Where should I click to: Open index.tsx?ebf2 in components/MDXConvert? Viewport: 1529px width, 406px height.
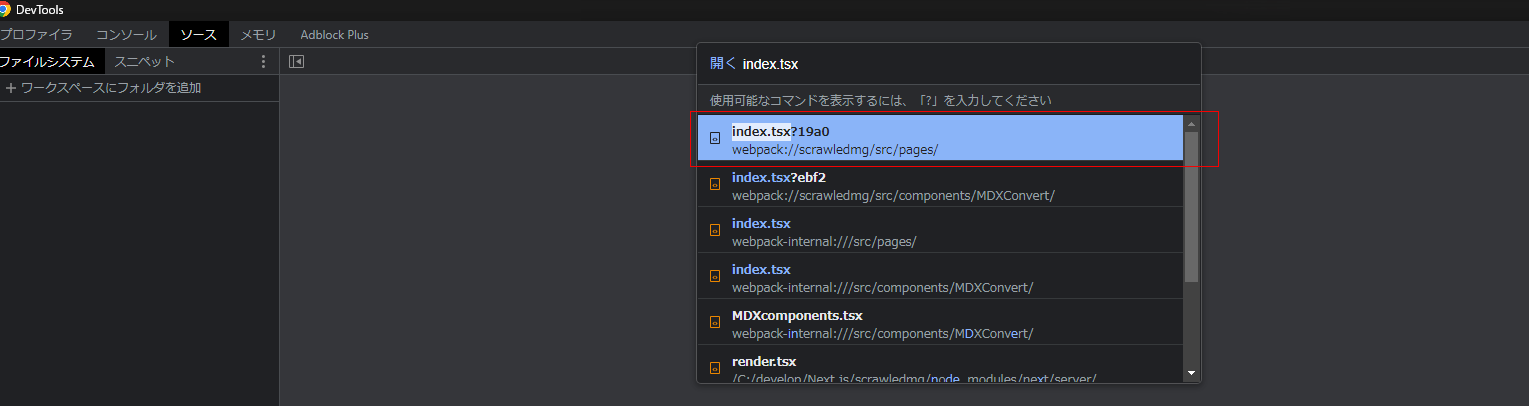[x=940, y=185]
